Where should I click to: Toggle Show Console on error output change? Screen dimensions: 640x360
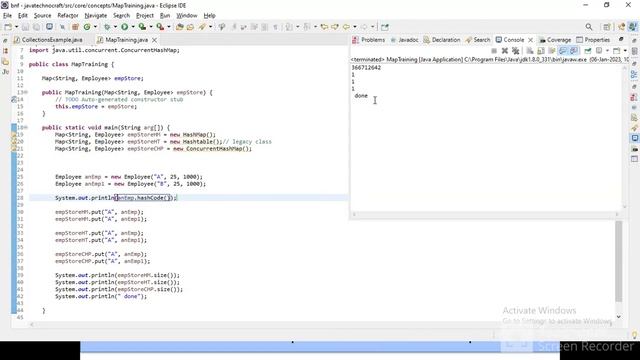point(574,51)
